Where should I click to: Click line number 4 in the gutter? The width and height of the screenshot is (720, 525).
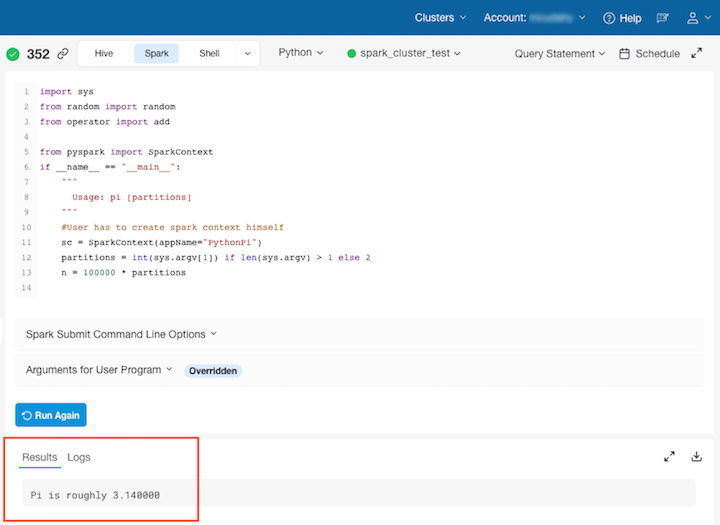point(26,137)
